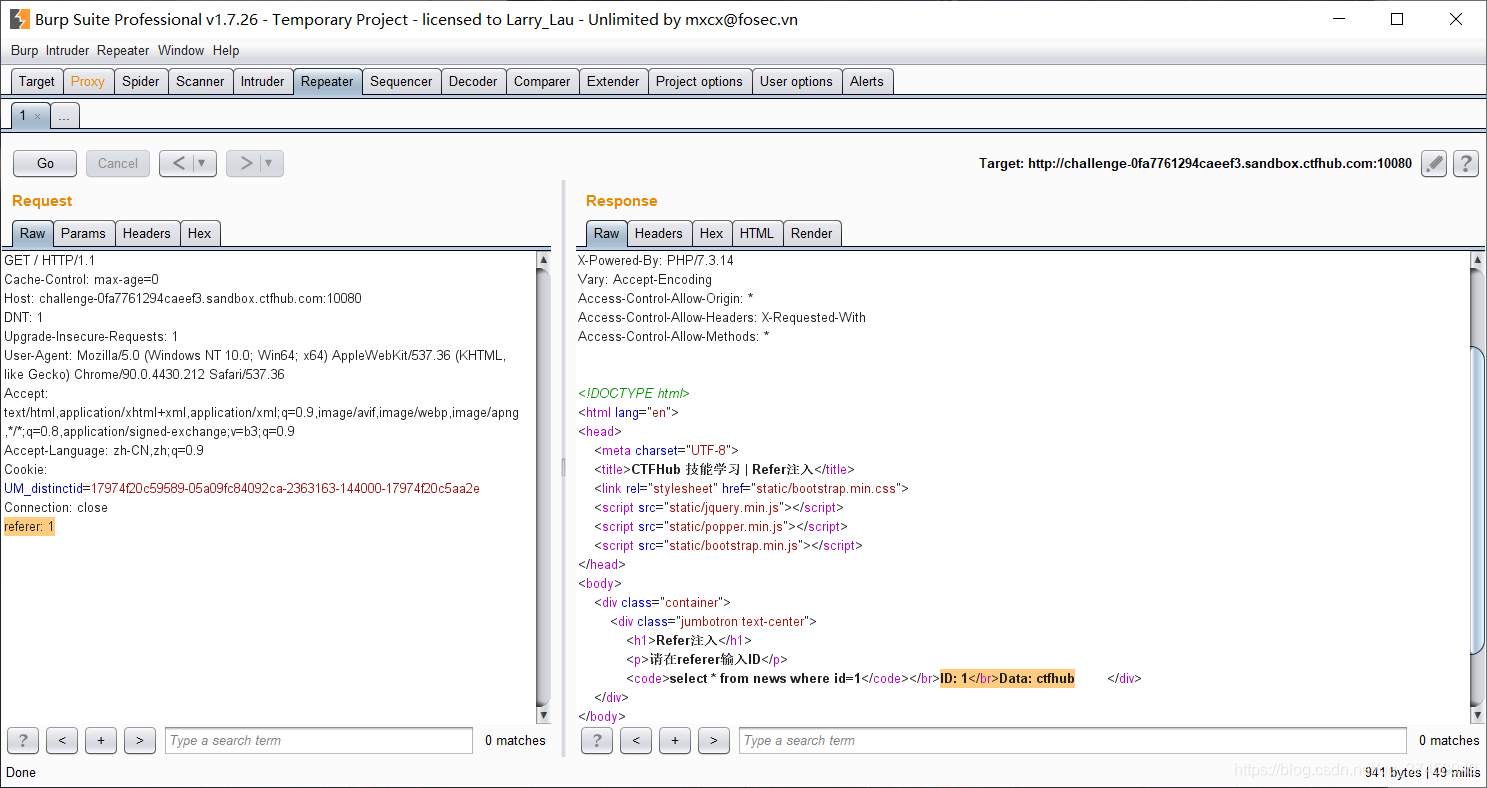Image resolution: width=1487 pixels, height=788 pixels.
Task: Open the Burp menu
Action: click(x=24, y=50)
